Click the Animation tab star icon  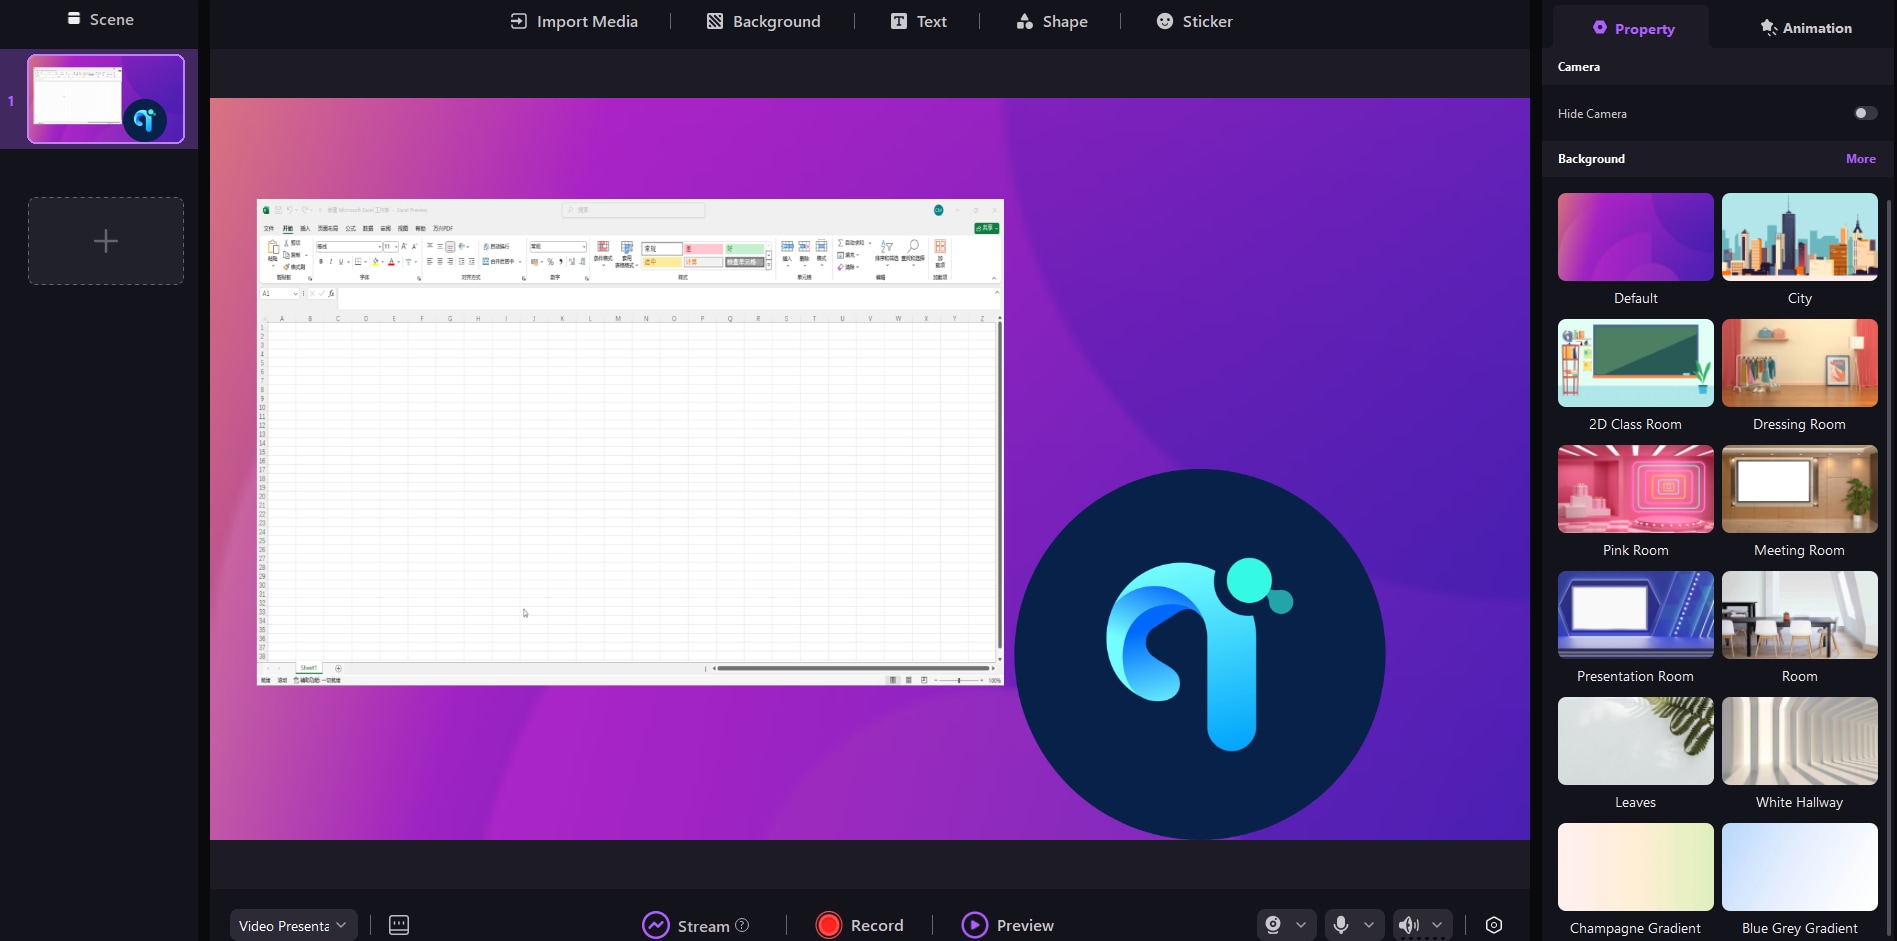(1769, 28)
